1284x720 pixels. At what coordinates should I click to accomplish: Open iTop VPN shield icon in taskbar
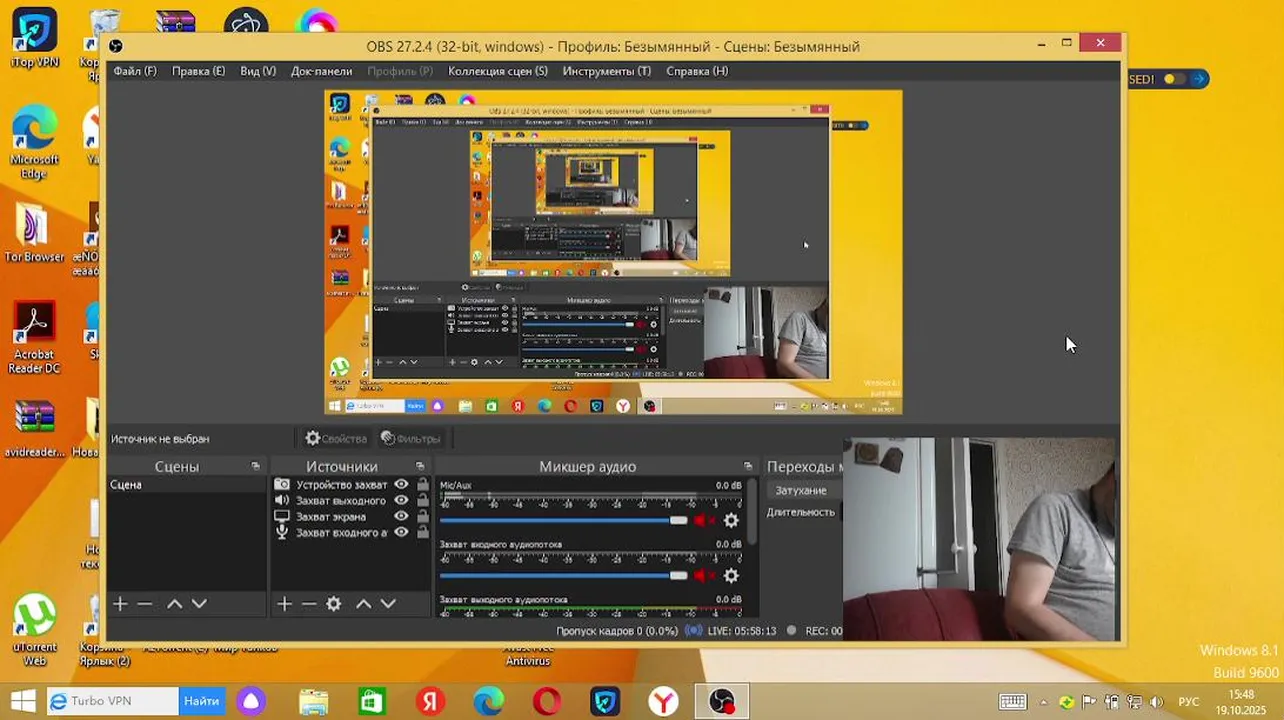pos(605,702)
